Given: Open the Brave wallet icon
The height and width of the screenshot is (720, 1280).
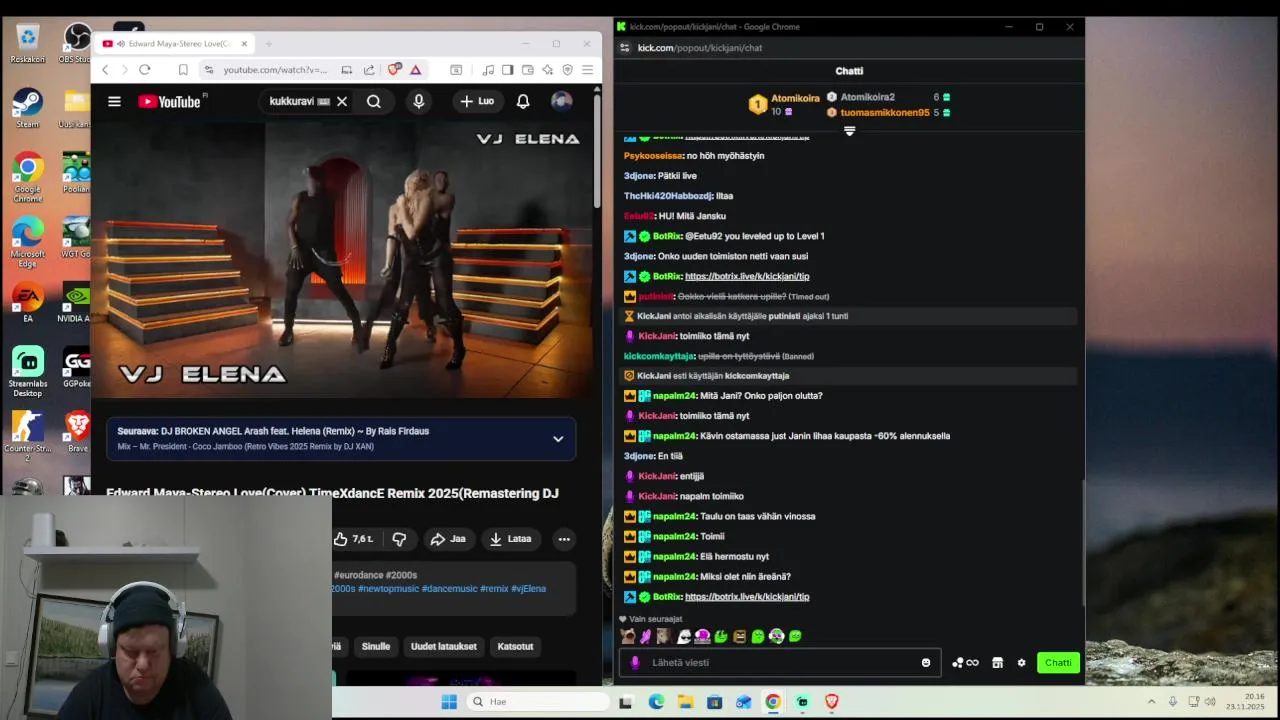Looking at the screenshot, I should (528, 69).
